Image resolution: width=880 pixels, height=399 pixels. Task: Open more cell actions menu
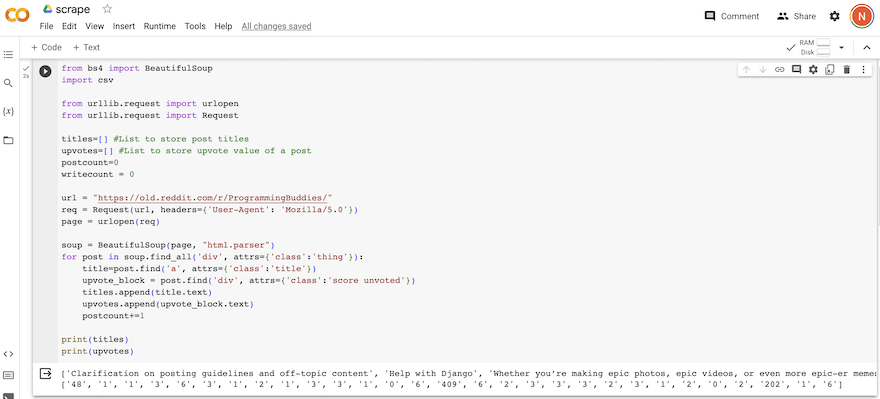863,70
